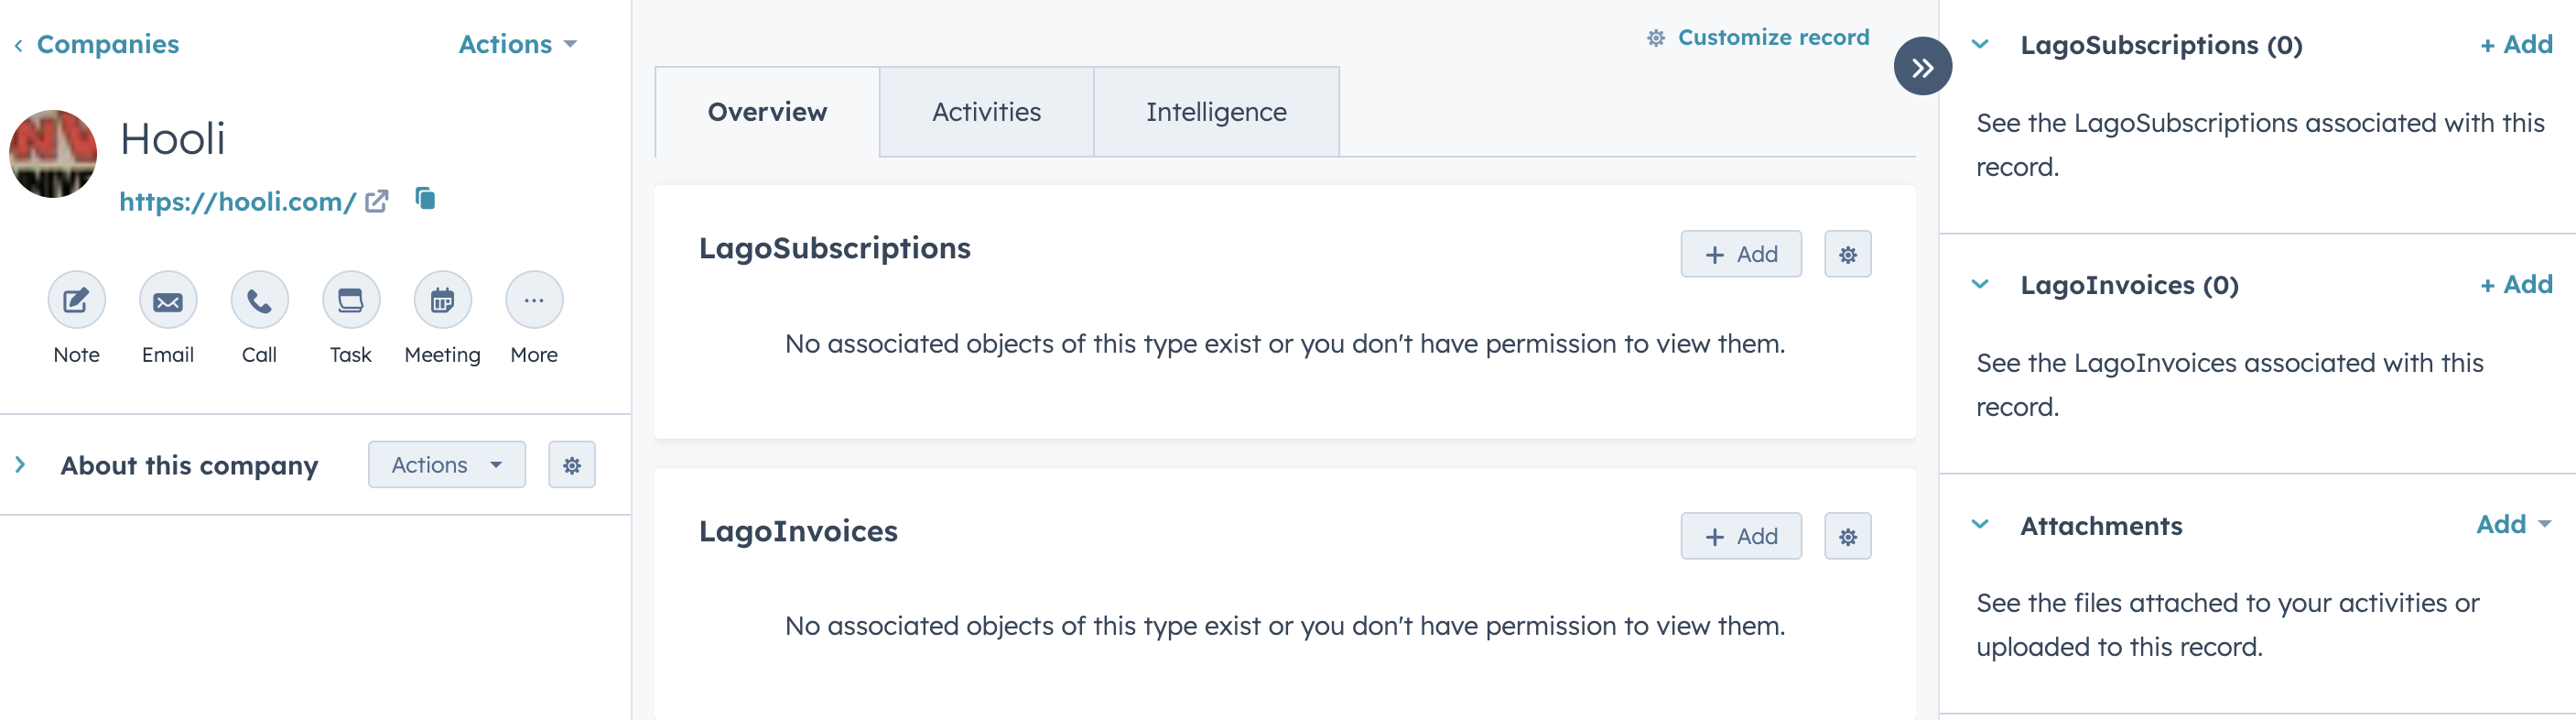Screen dimensions: 2576x720
Task: Copy the hooli.com domain to clipboard
Action: [x=426, y=199]
